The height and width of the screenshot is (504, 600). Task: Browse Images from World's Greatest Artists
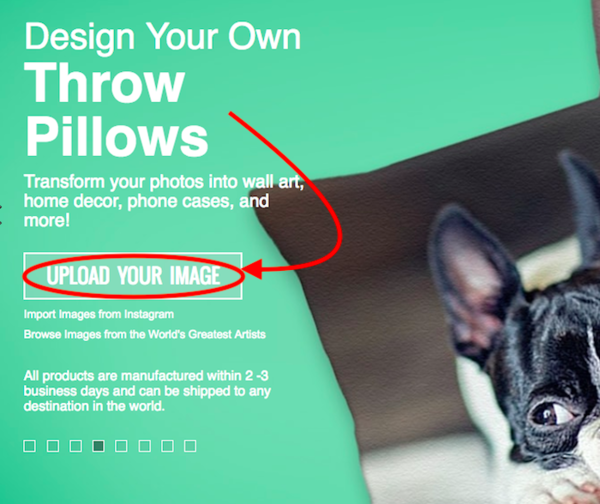145,334
